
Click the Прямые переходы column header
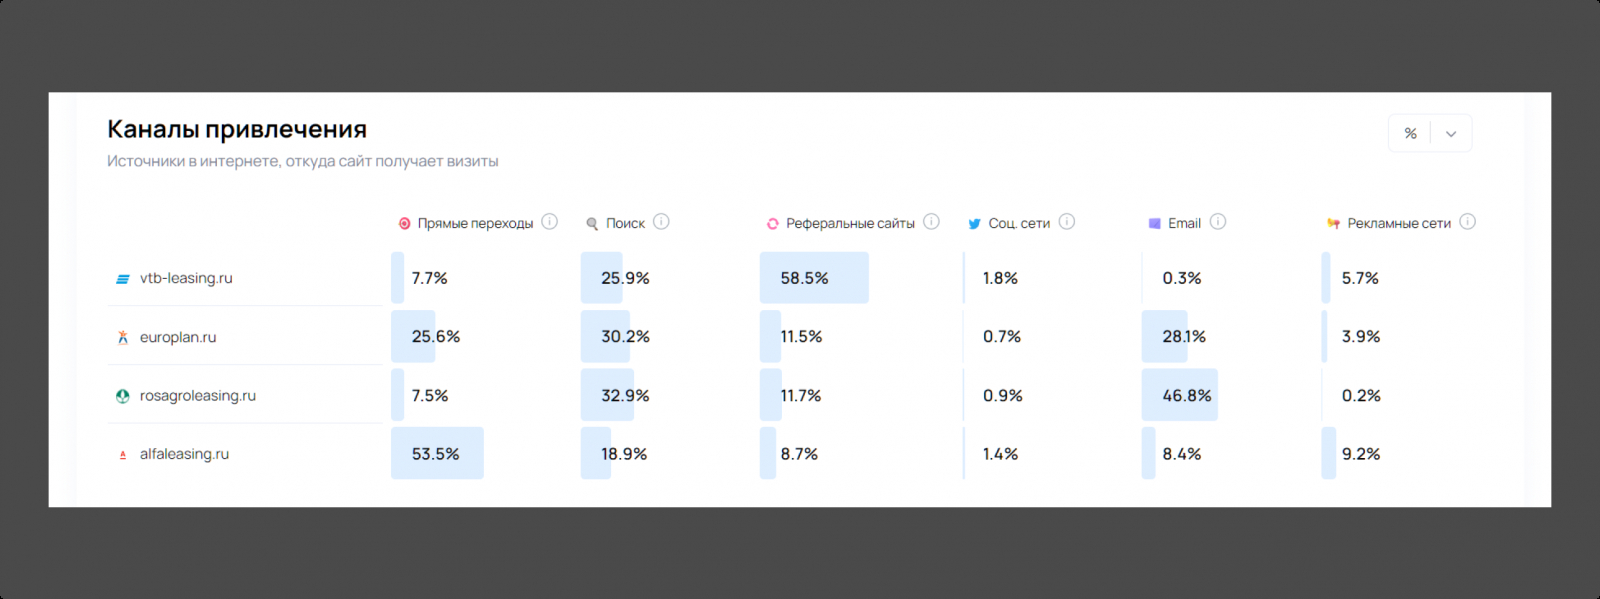(475, 223)
